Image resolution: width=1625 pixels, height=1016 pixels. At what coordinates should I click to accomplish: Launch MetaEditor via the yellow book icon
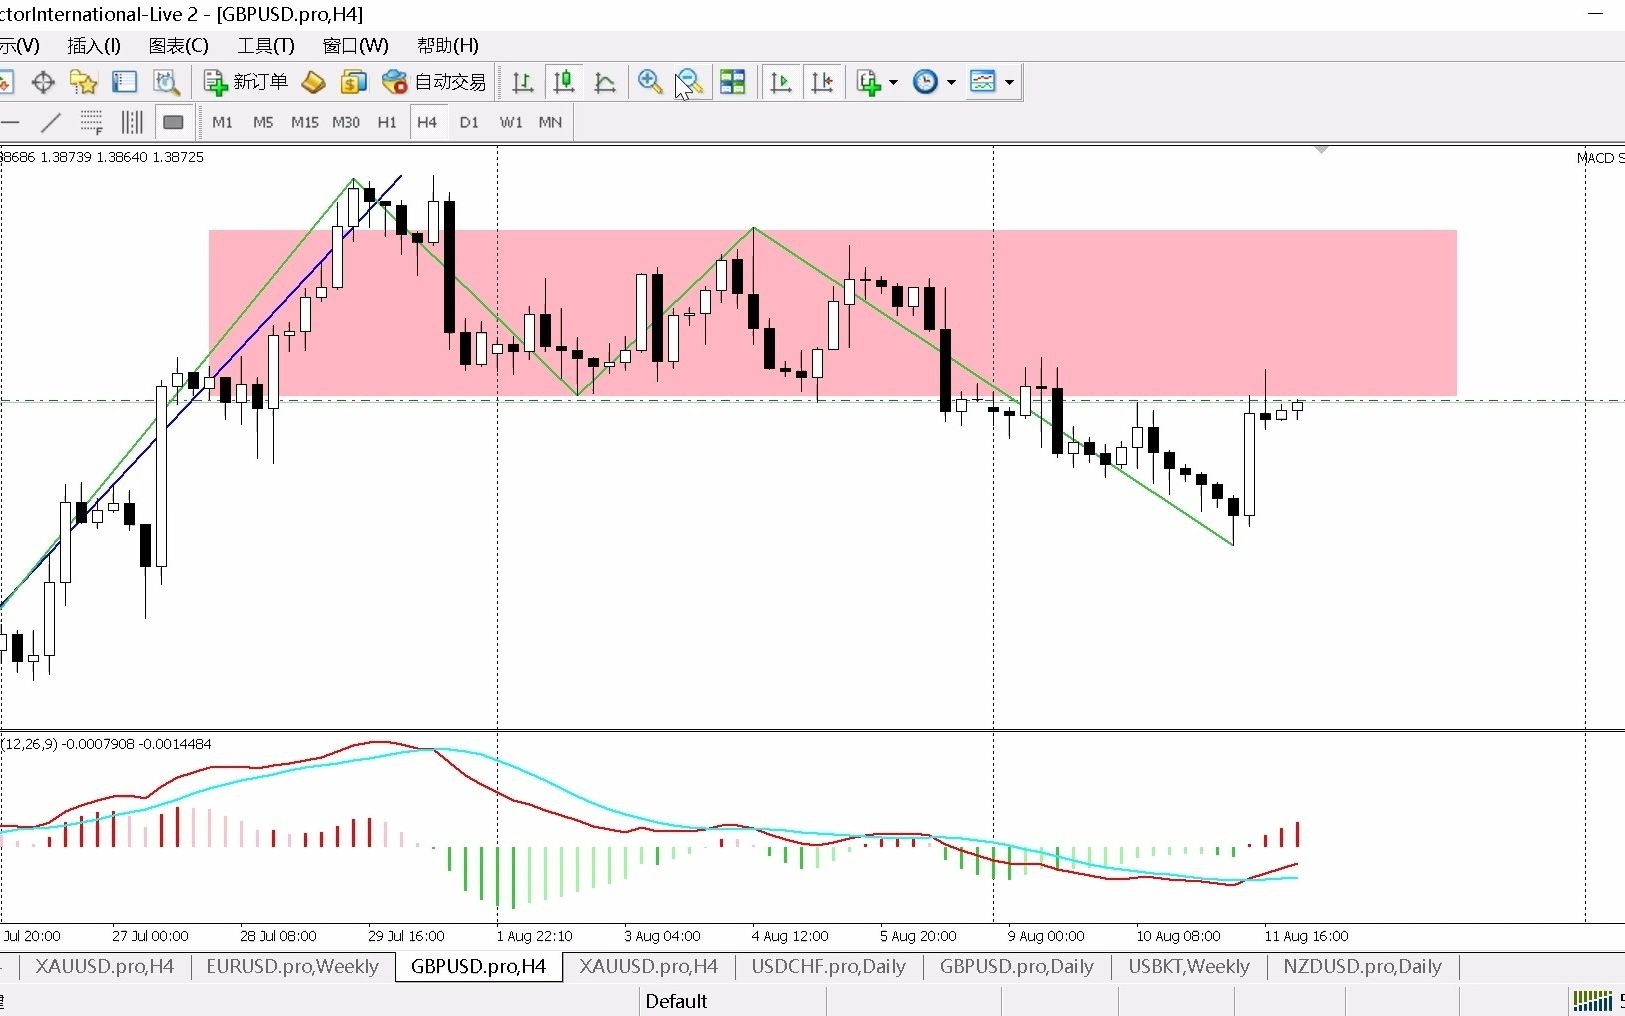pos(313,82)
